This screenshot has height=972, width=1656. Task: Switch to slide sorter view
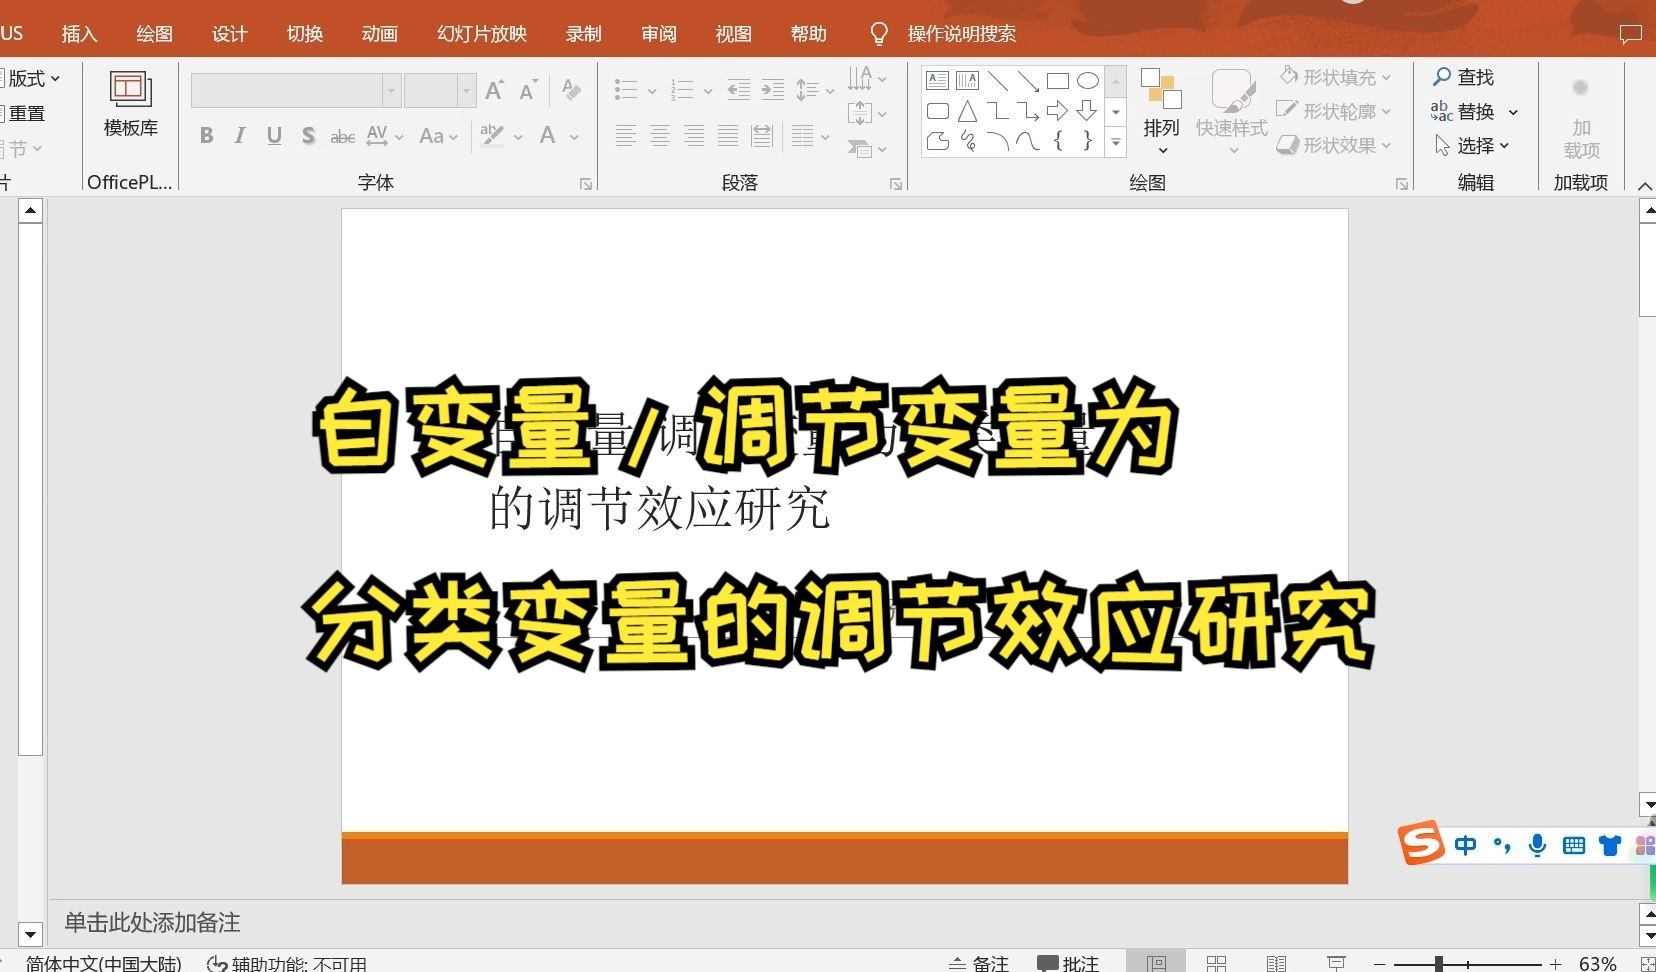(1216, 963)
